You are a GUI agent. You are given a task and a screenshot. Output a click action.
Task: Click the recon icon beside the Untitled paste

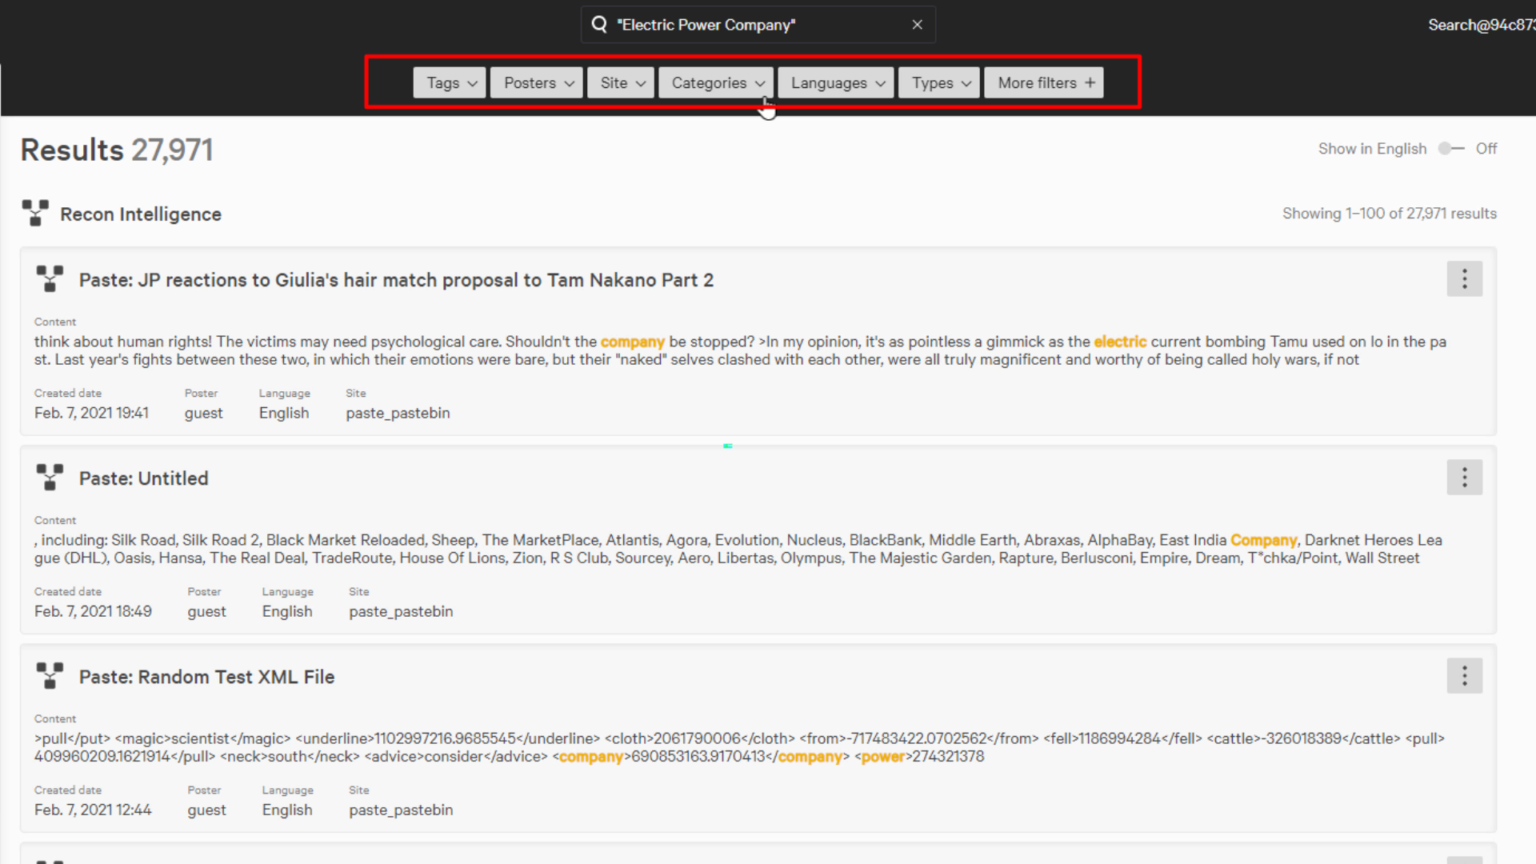point(49,477)
